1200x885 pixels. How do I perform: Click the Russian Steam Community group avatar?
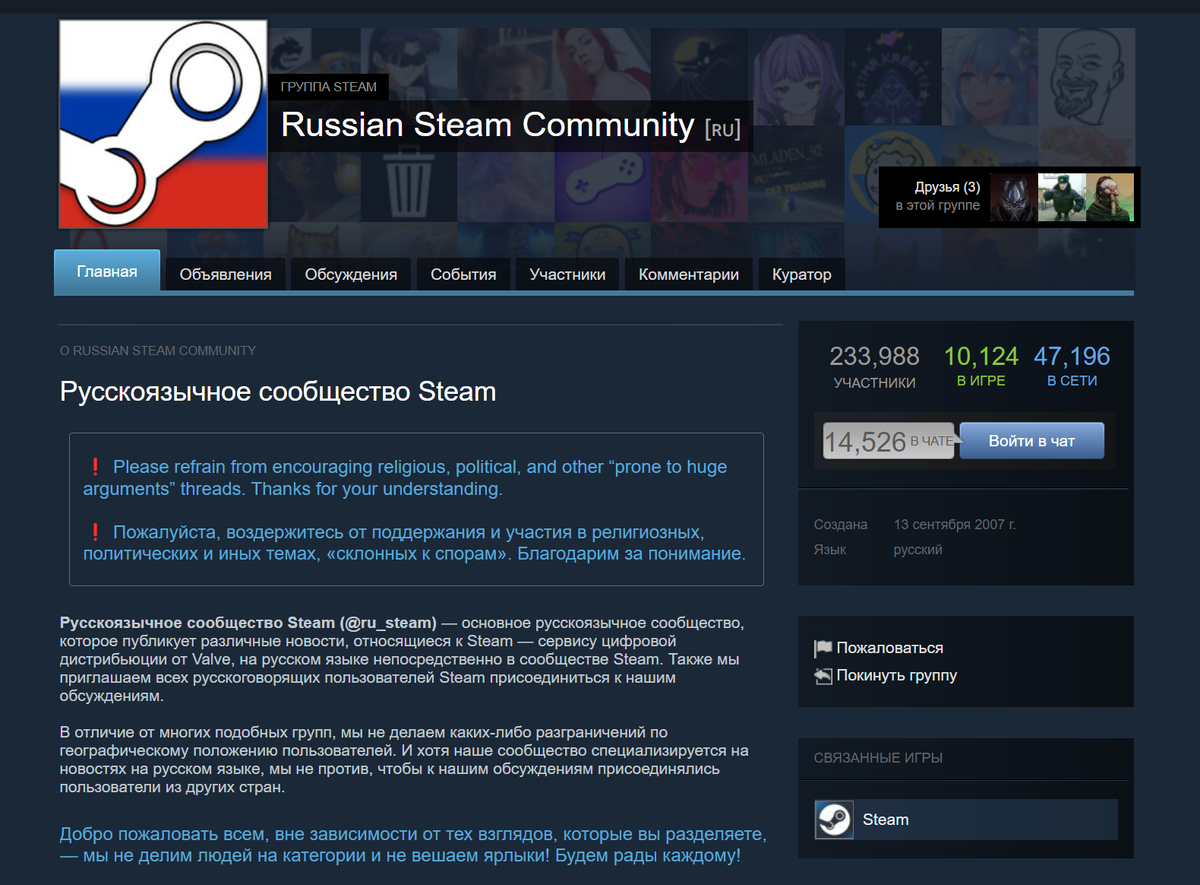coord(163,124)
